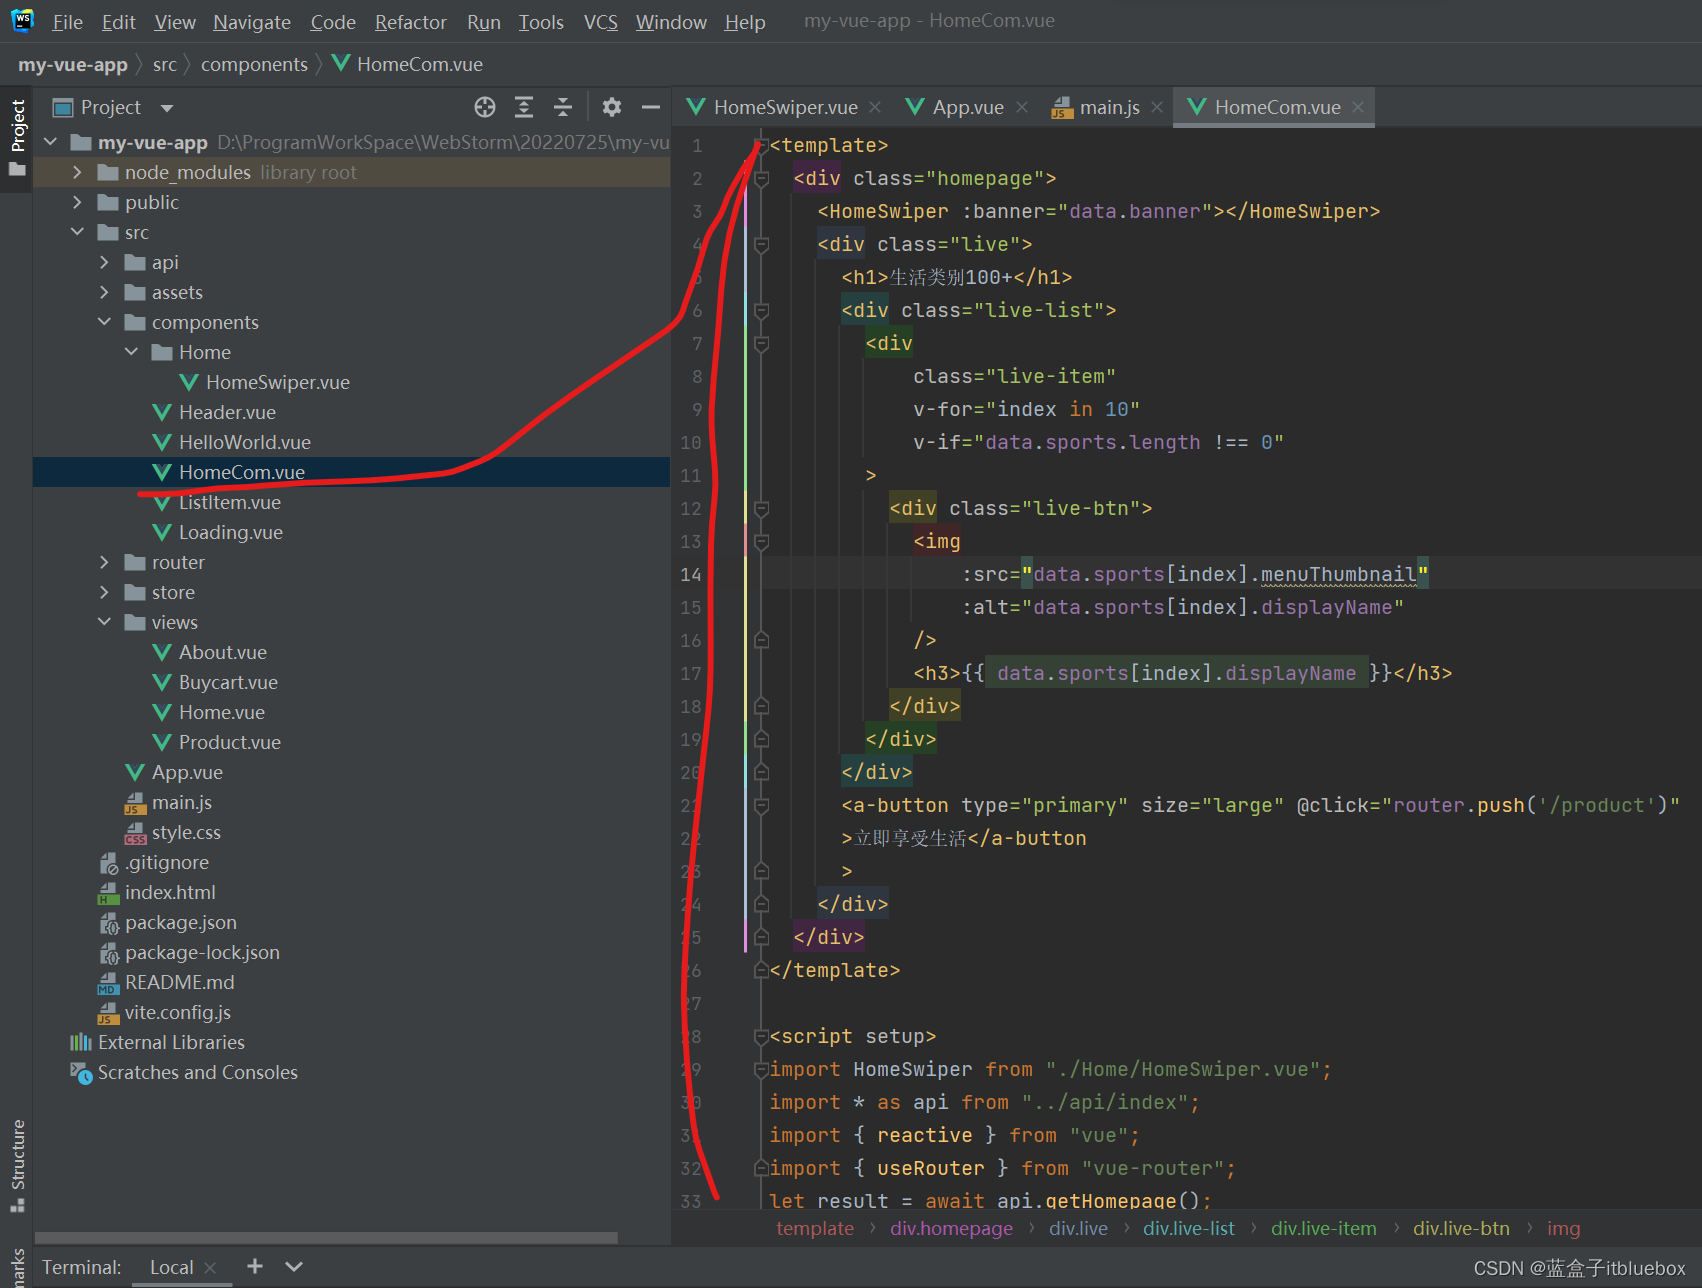
Task: Click the main.js file icon in tree
Action: point(135,803)
